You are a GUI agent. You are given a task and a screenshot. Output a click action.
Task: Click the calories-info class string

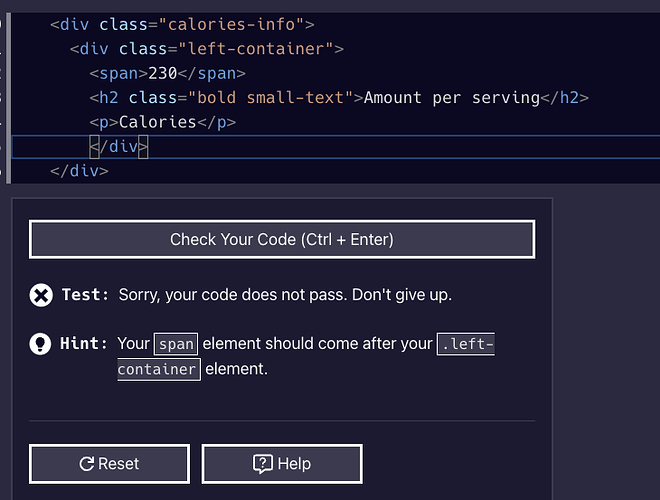(231, 24)
